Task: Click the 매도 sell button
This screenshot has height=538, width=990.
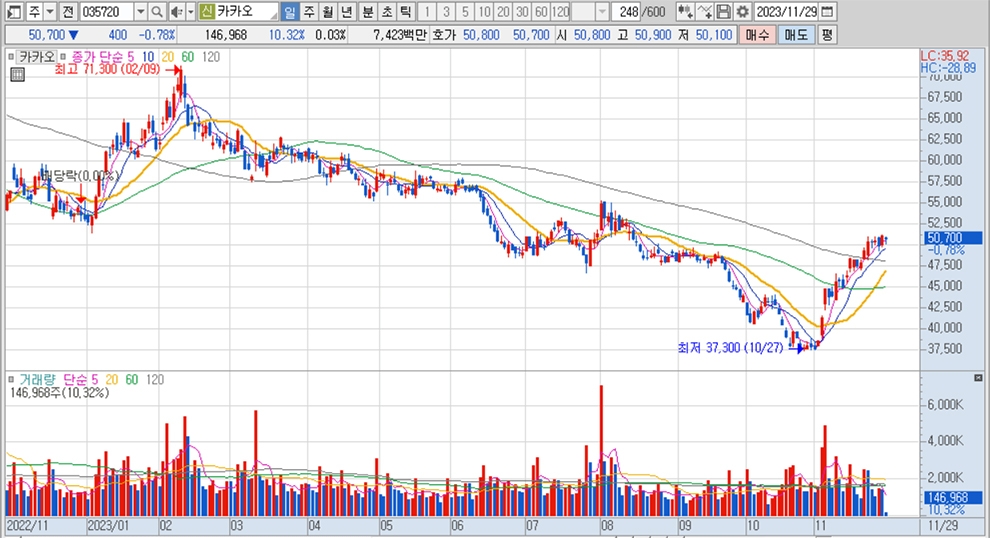Action: click(x=796, y=35)
